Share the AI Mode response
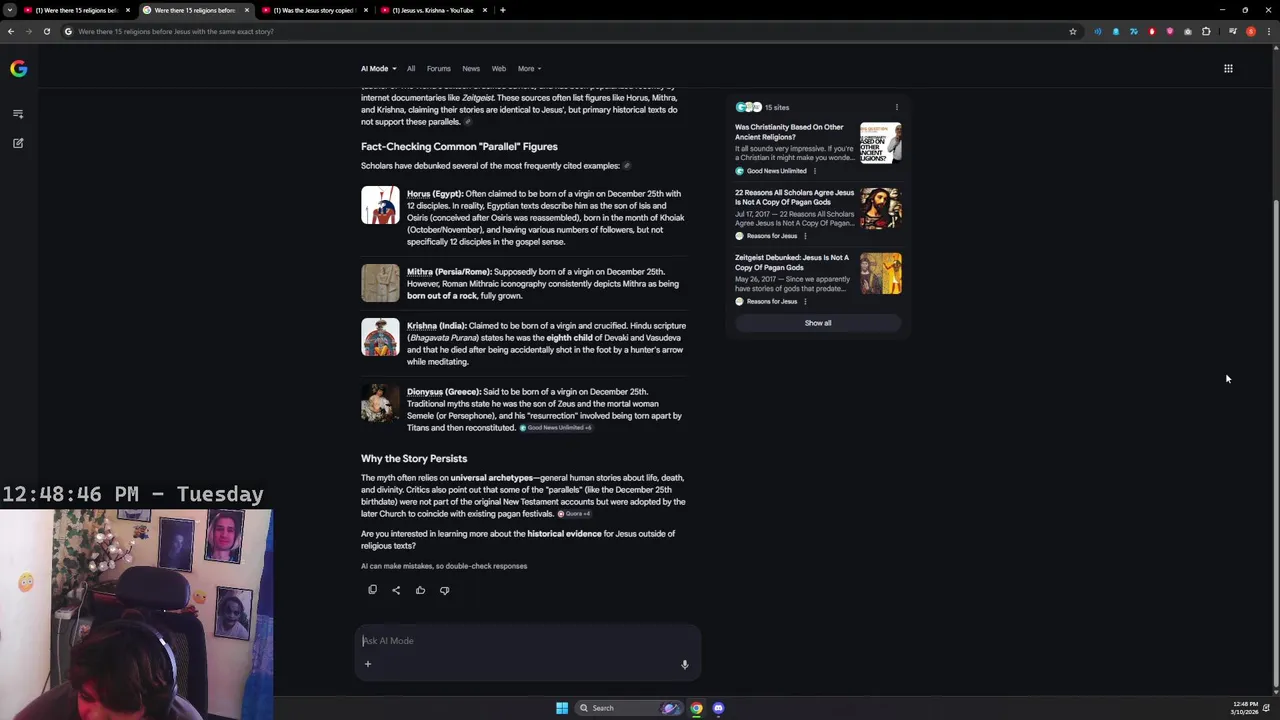This screenshot has height=720, width=1280. 396,590
